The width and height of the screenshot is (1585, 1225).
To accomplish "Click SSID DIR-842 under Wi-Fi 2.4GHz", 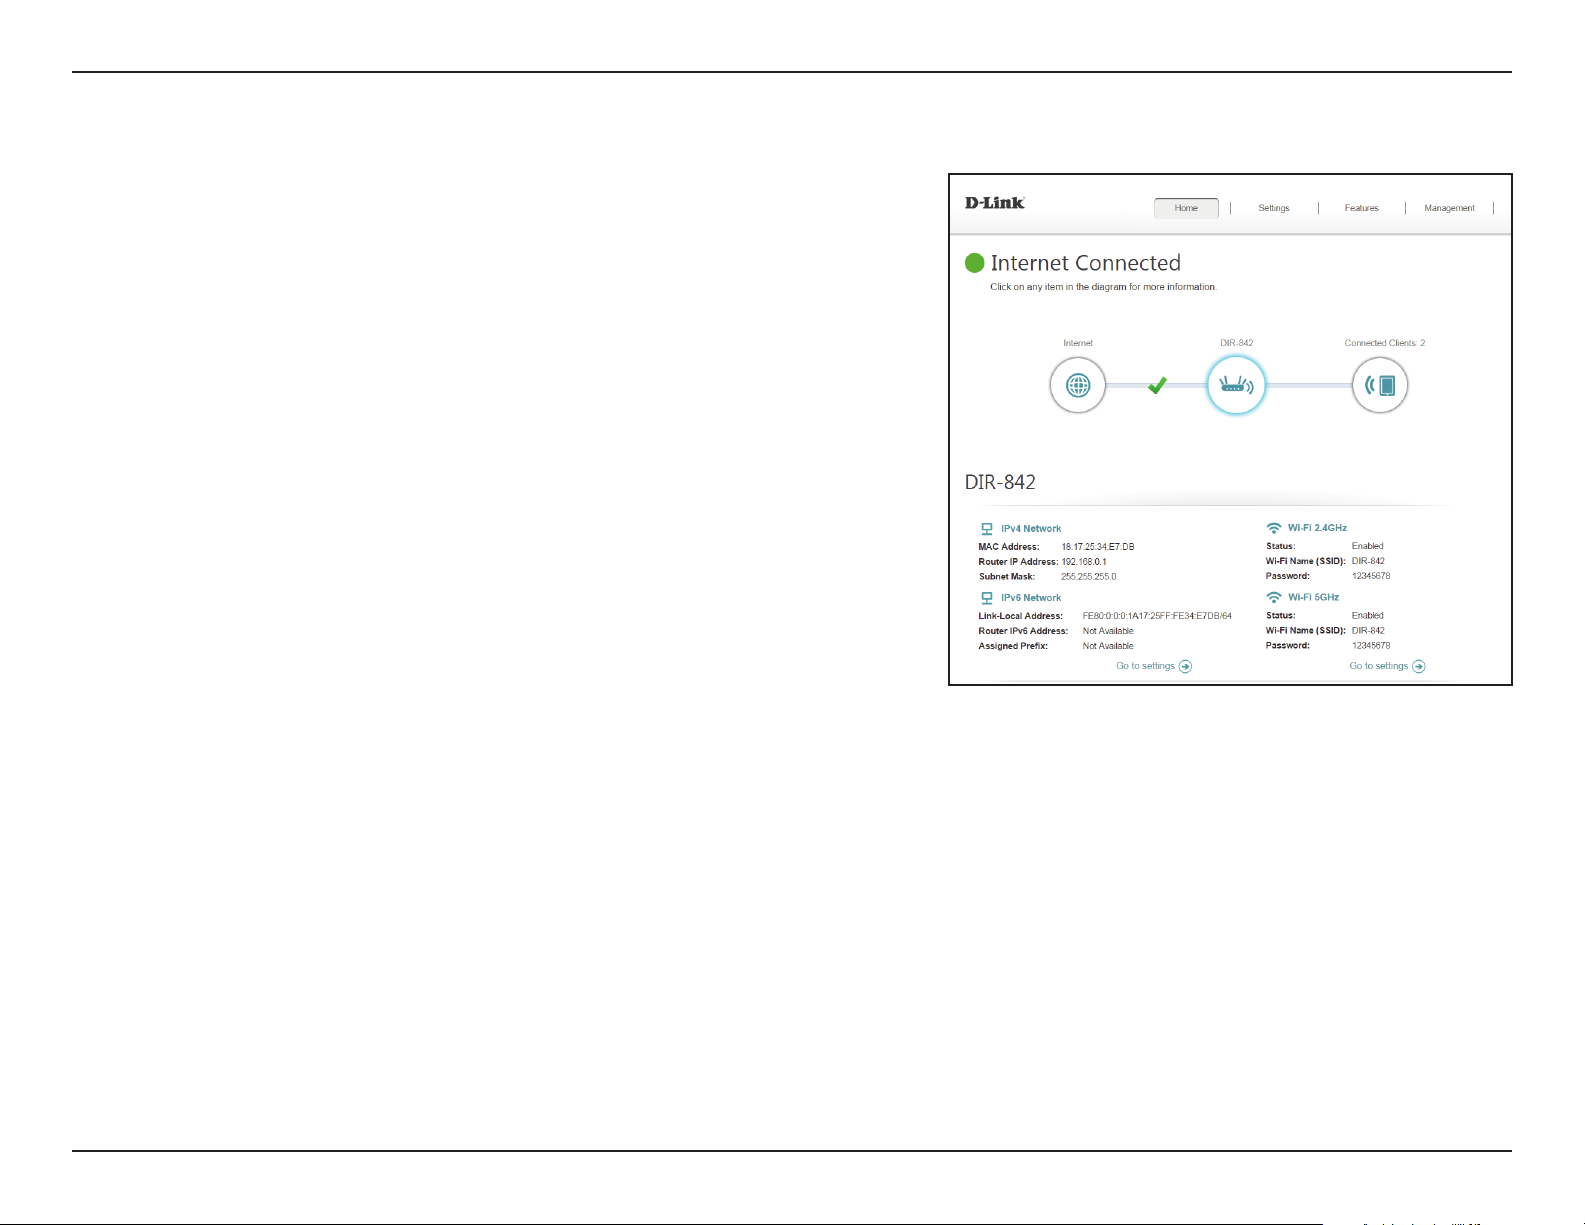I will [x=1368, y=561].
